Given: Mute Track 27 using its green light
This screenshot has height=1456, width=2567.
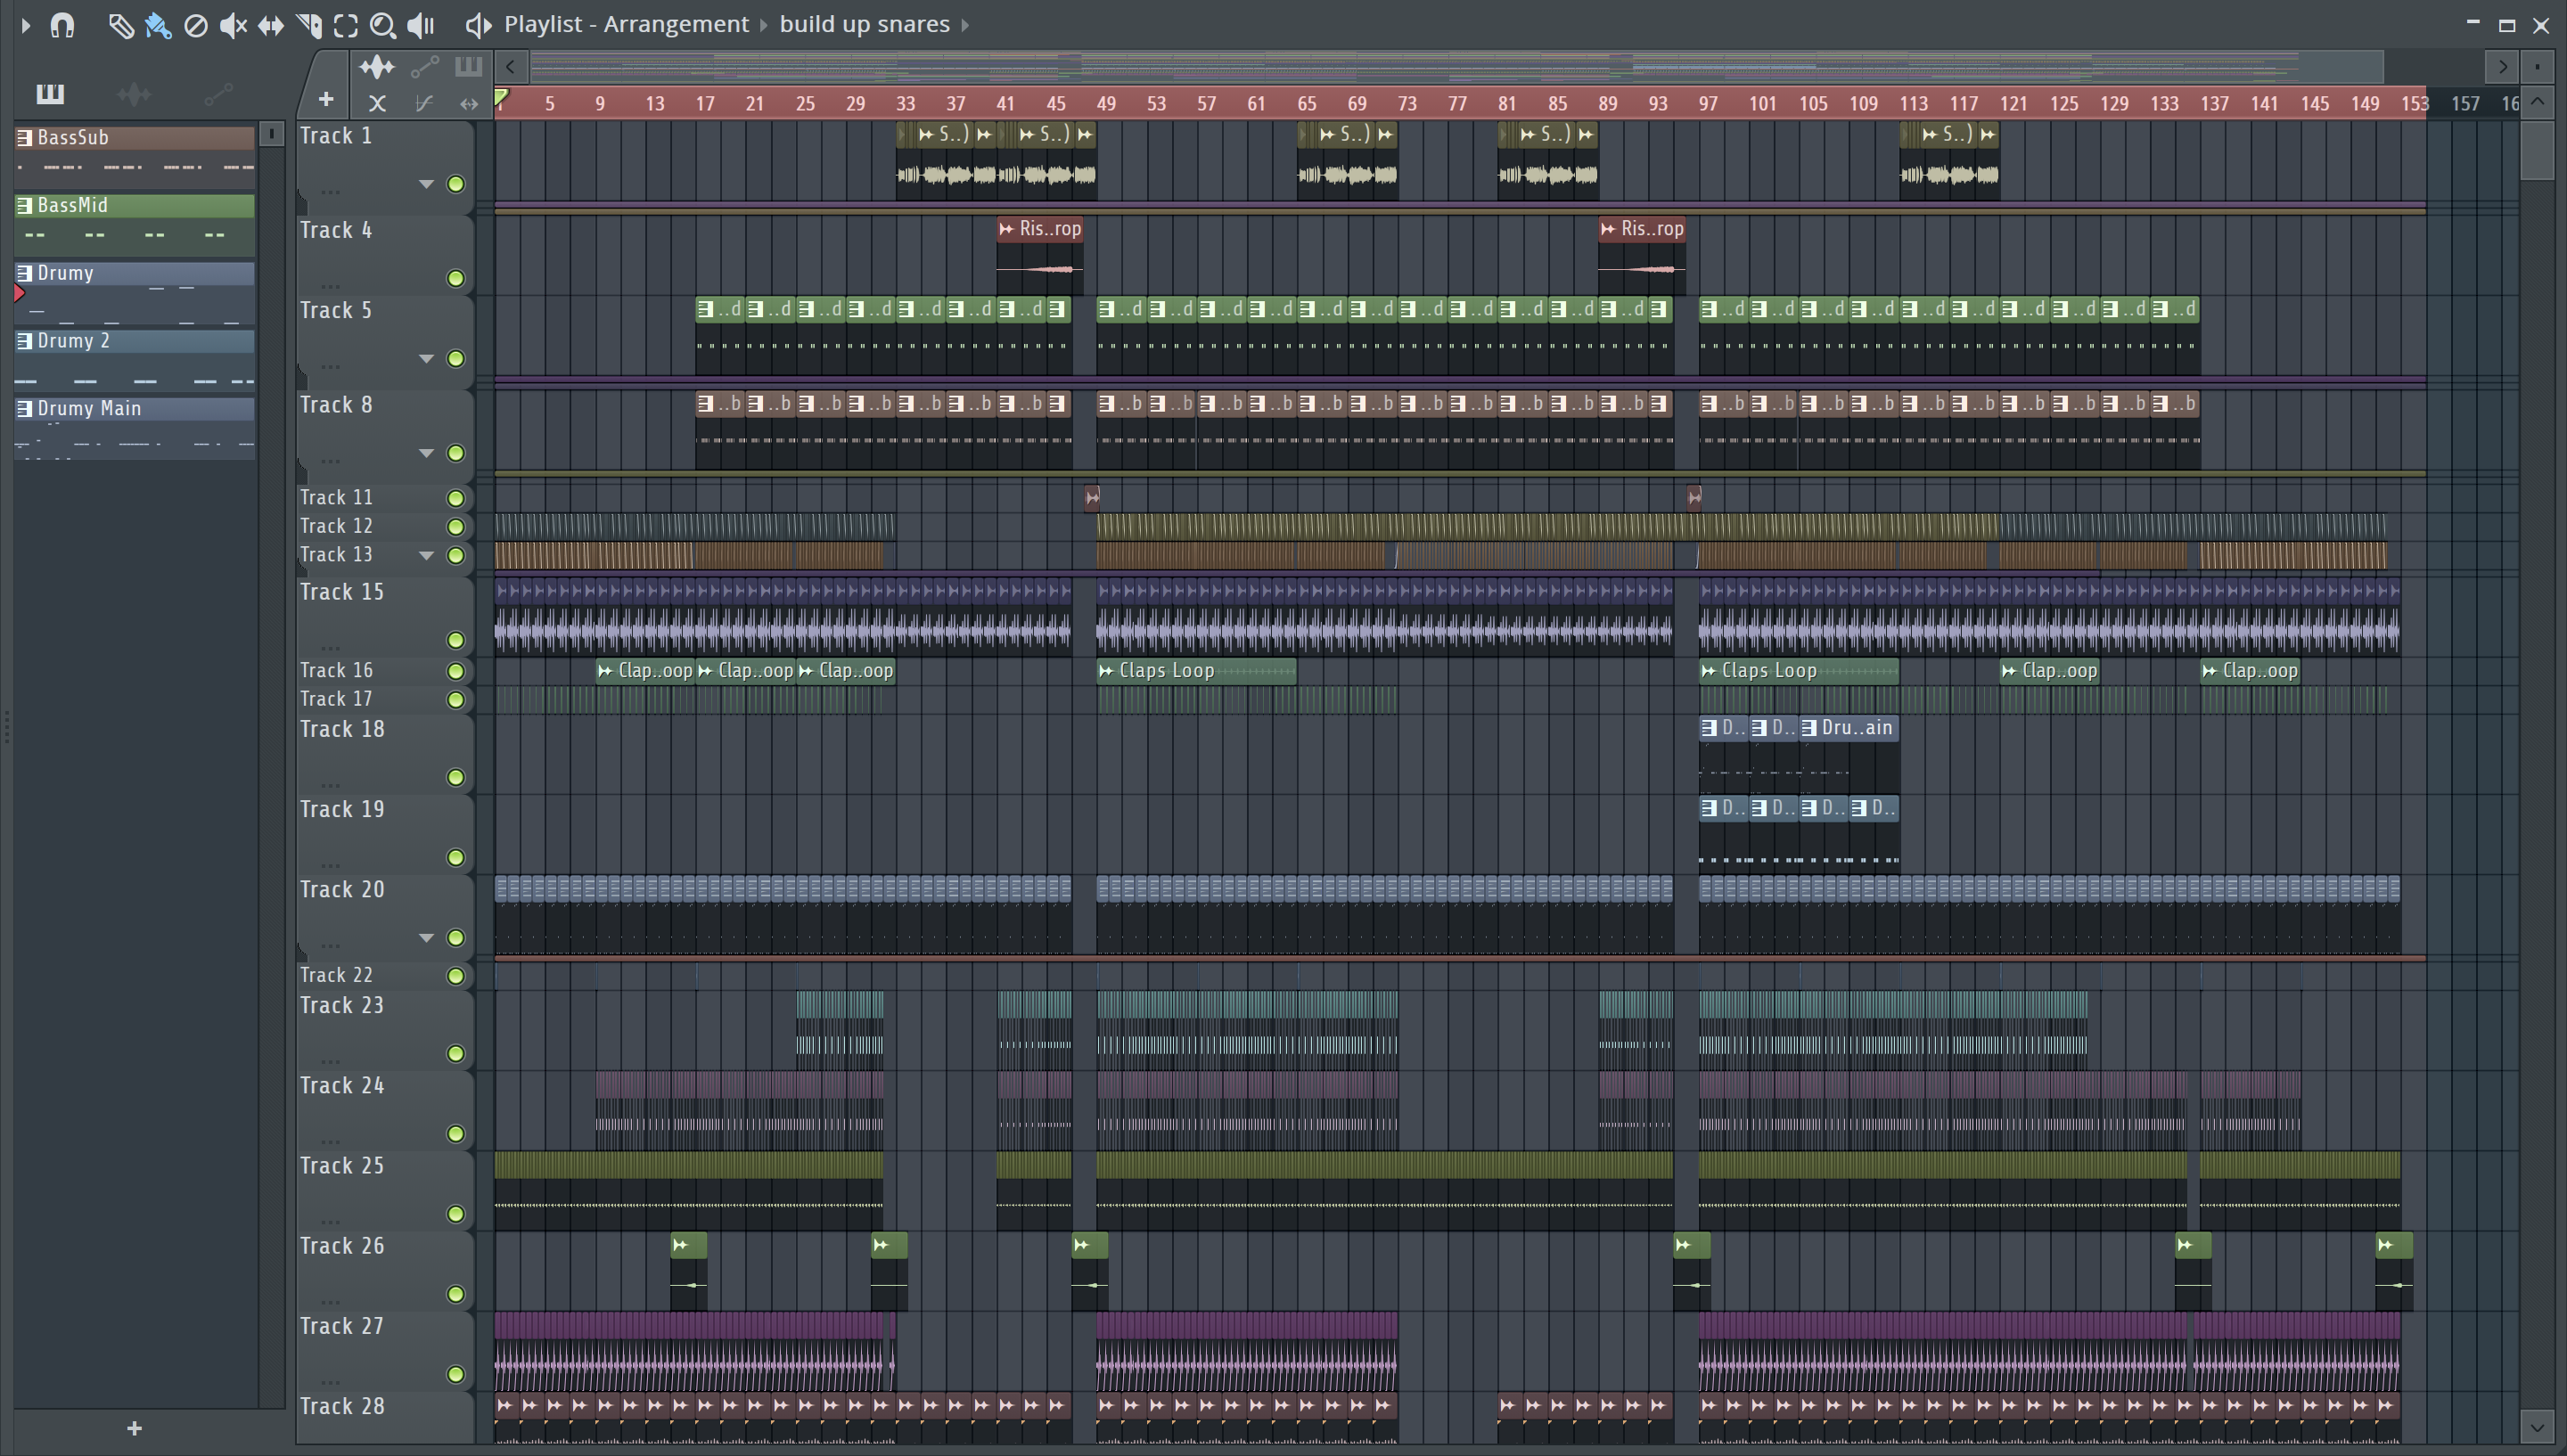Looking at the screenshot, I should (x=455, y=1374).
